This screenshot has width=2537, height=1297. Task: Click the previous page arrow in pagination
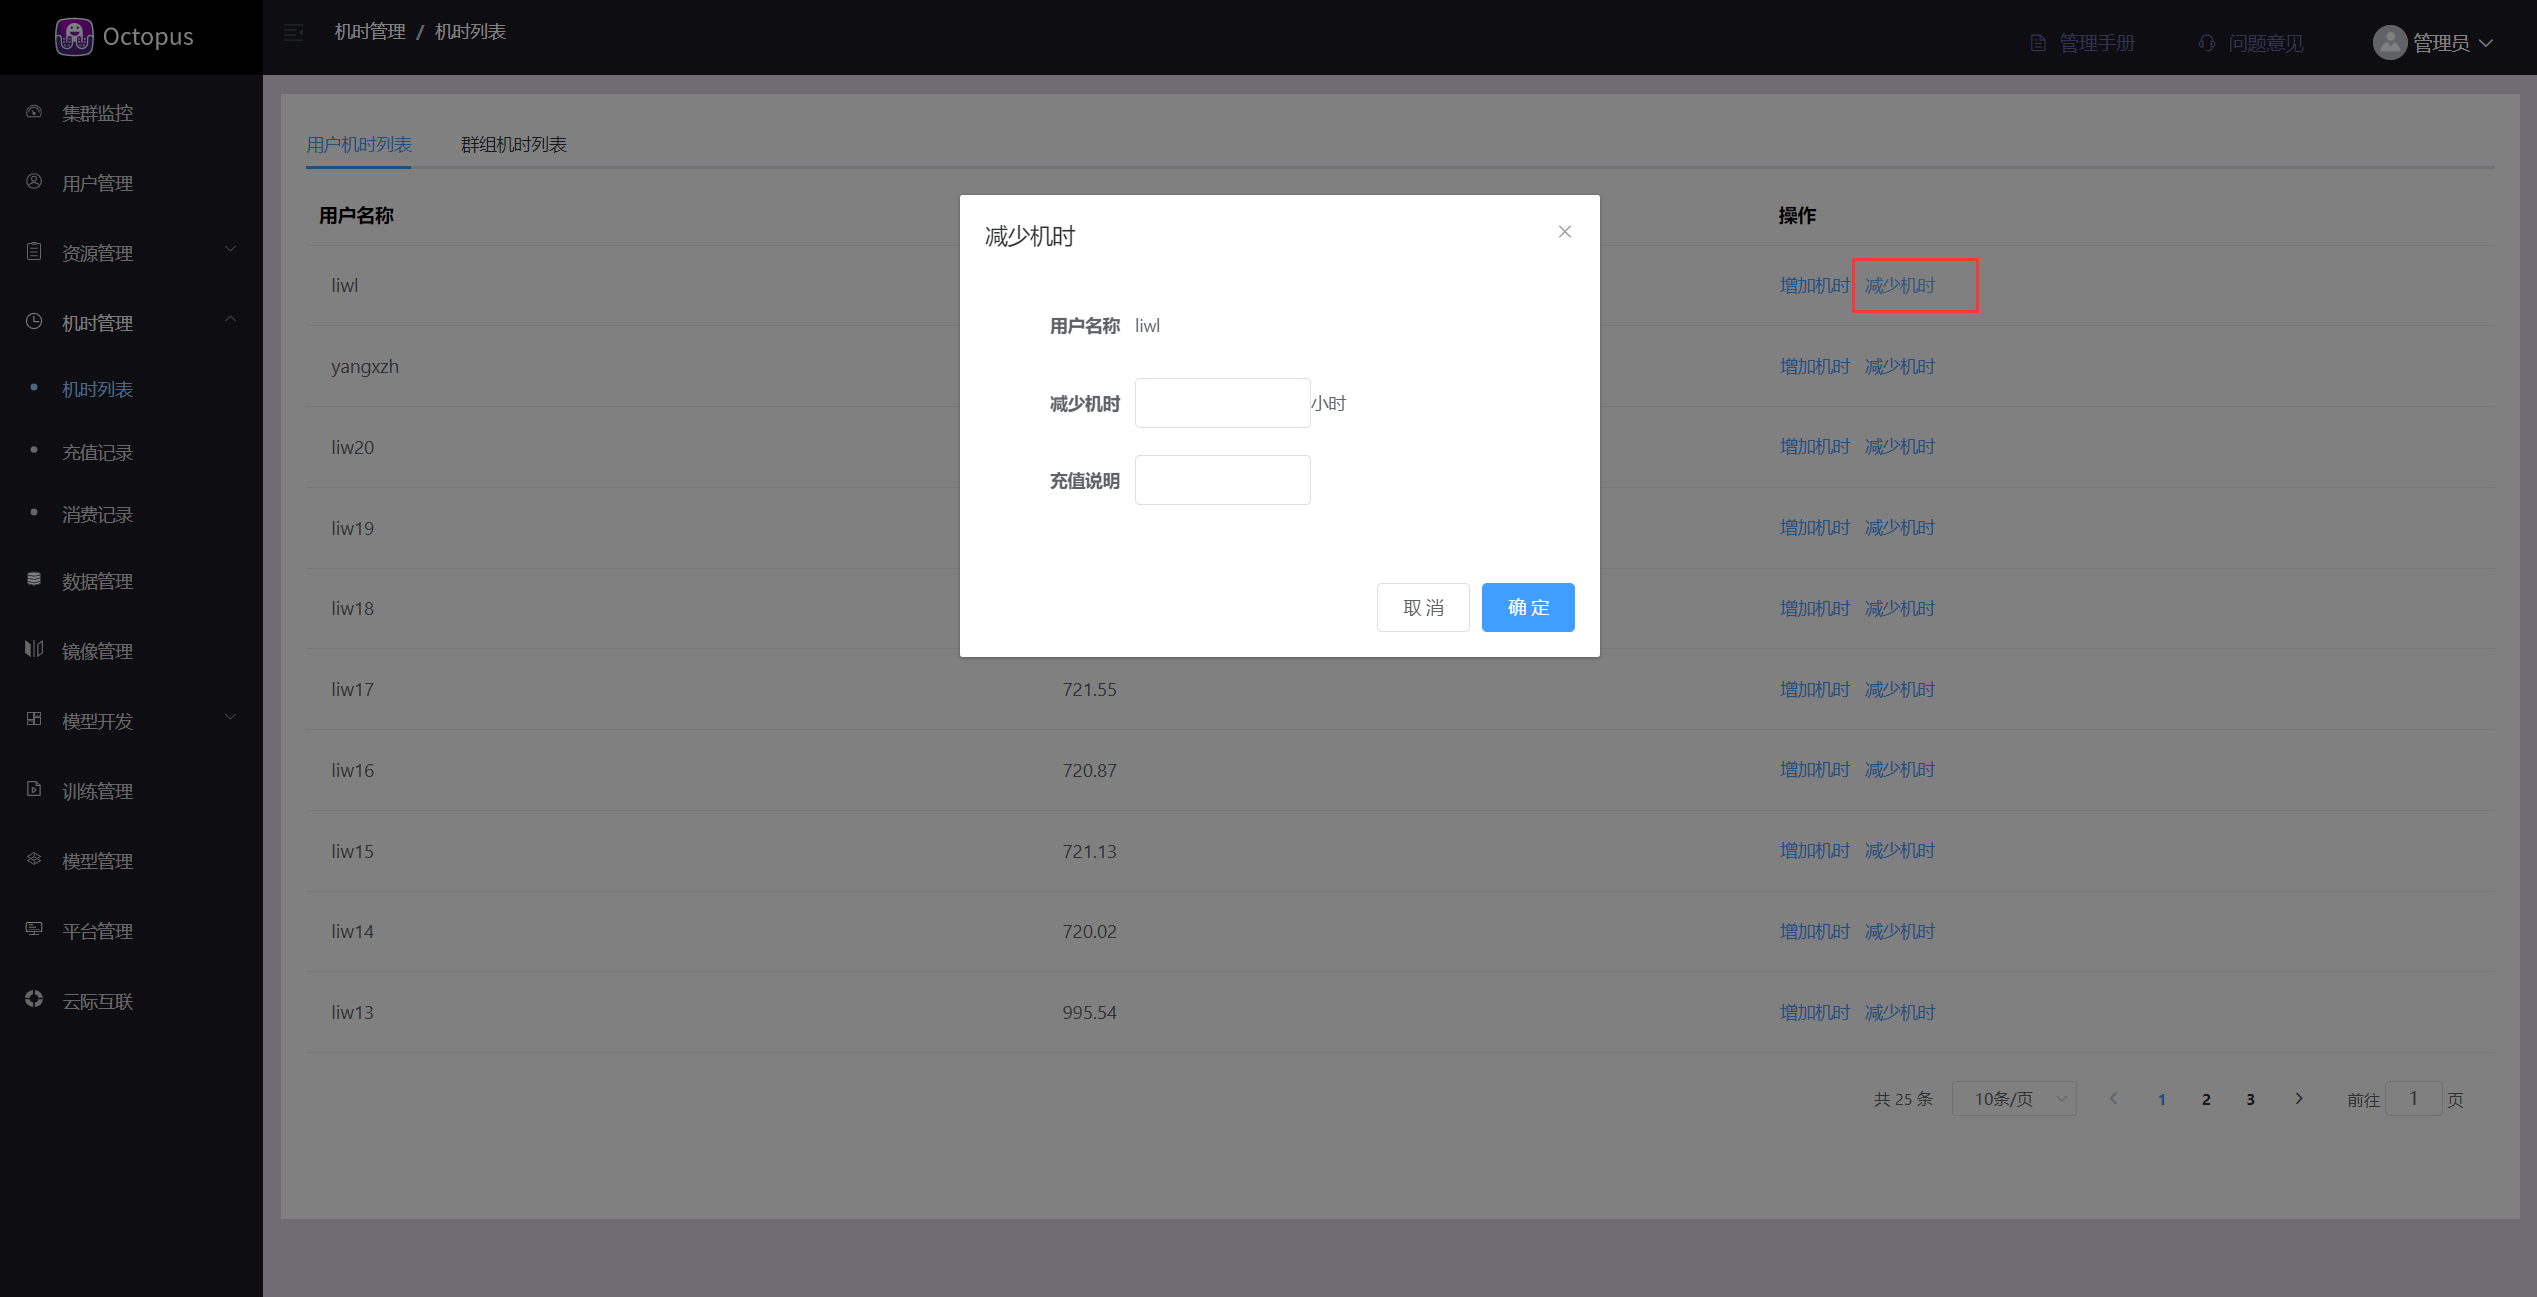pyautogui.click(x=2113, y=1099)
